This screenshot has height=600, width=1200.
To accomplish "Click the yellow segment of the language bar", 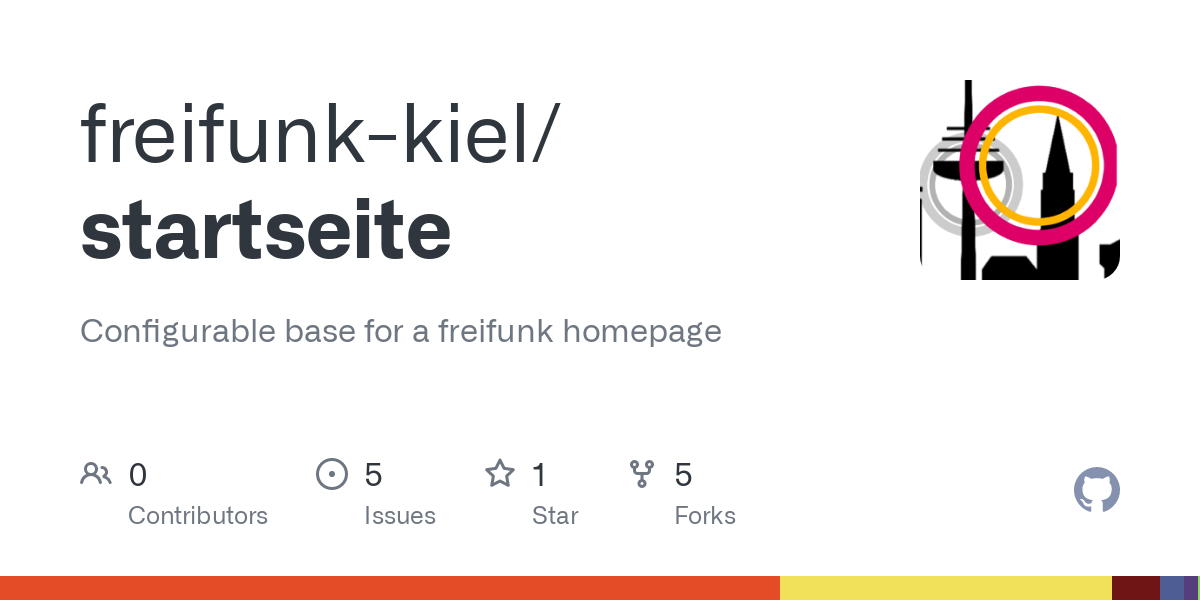I will point(945,588).
